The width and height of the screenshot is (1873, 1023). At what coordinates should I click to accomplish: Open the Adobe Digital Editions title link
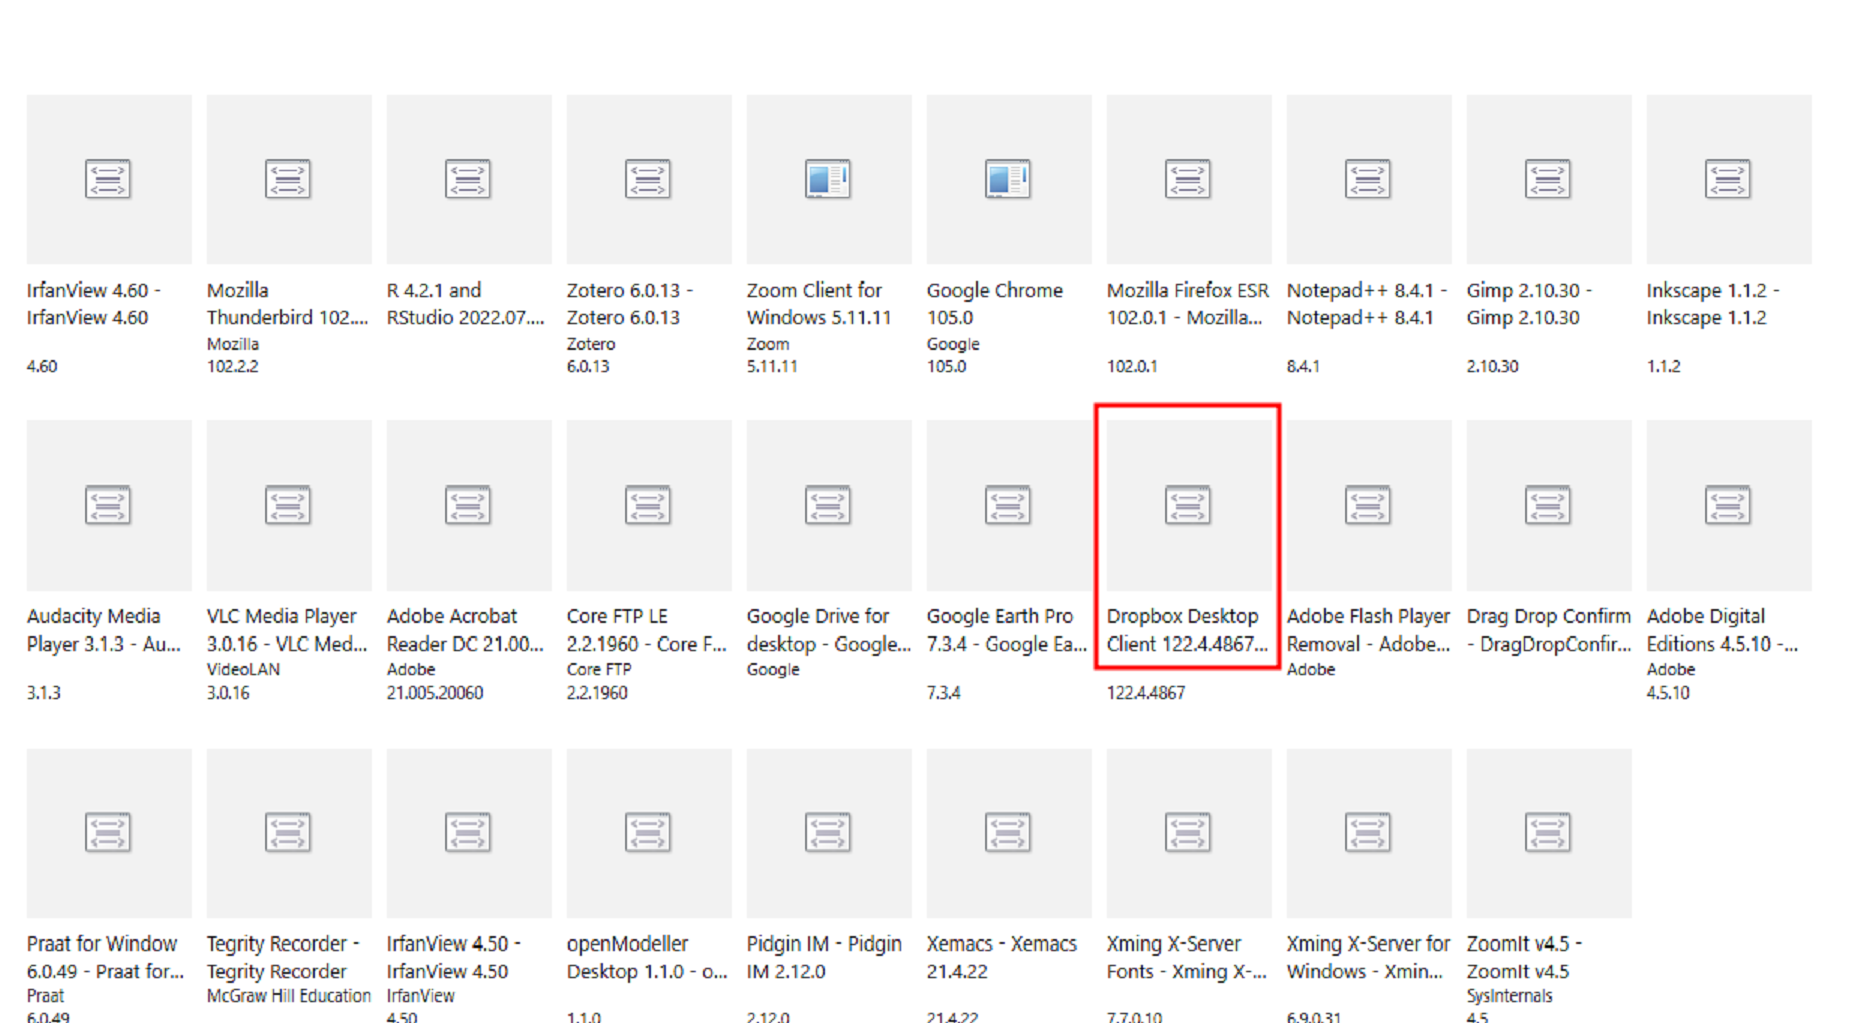1723,630
